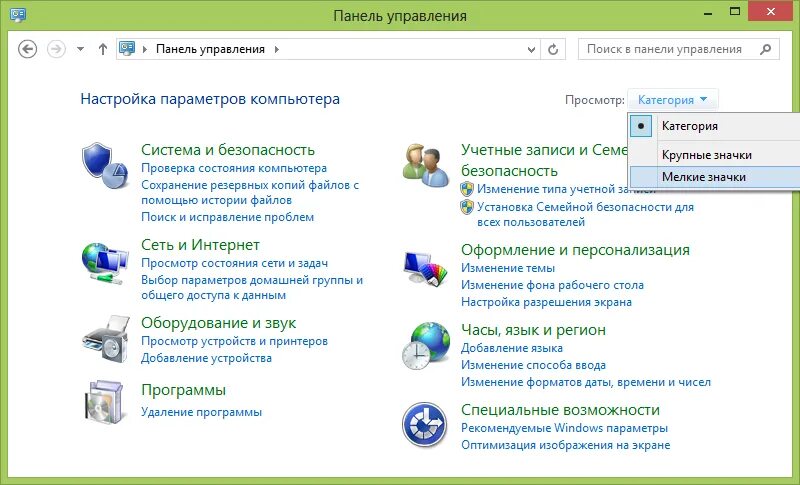Expand arrow before Панель управления breadcrumb
800x485 pixels.
pos(145,49)
